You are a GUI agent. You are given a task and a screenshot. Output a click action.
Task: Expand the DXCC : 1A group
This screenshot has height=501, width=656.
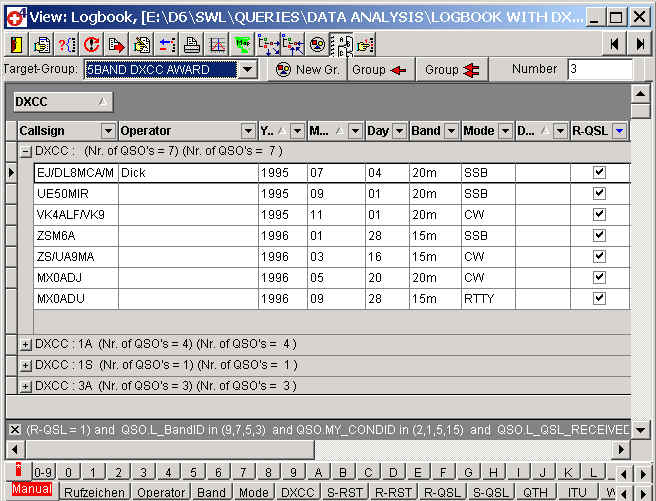[x=26, y=344]
